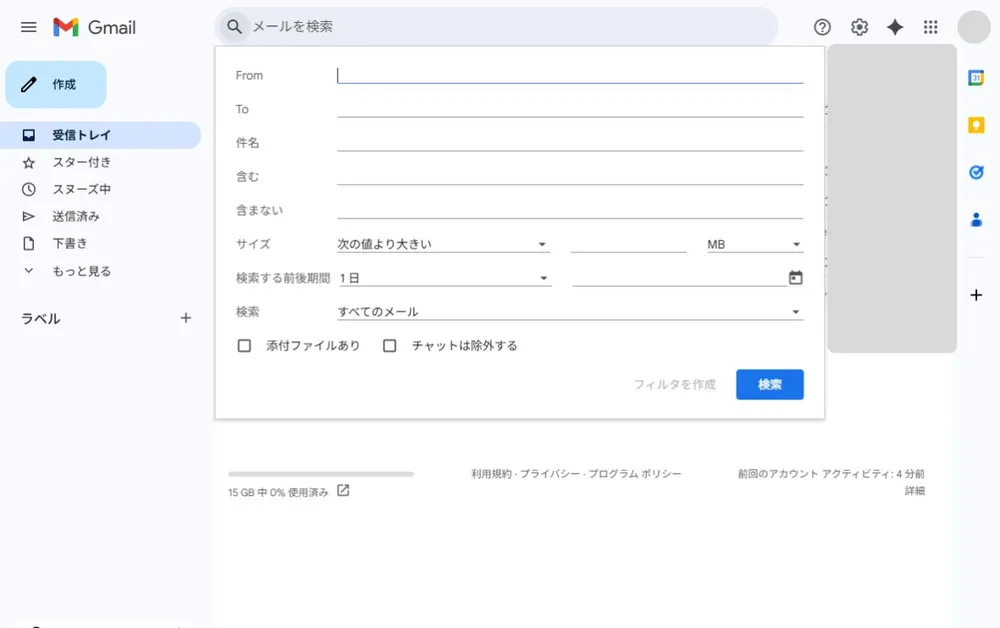Viewport: 1000px width, 628px height.
Task: Open storage management external link icon
Action: point(343,490)
